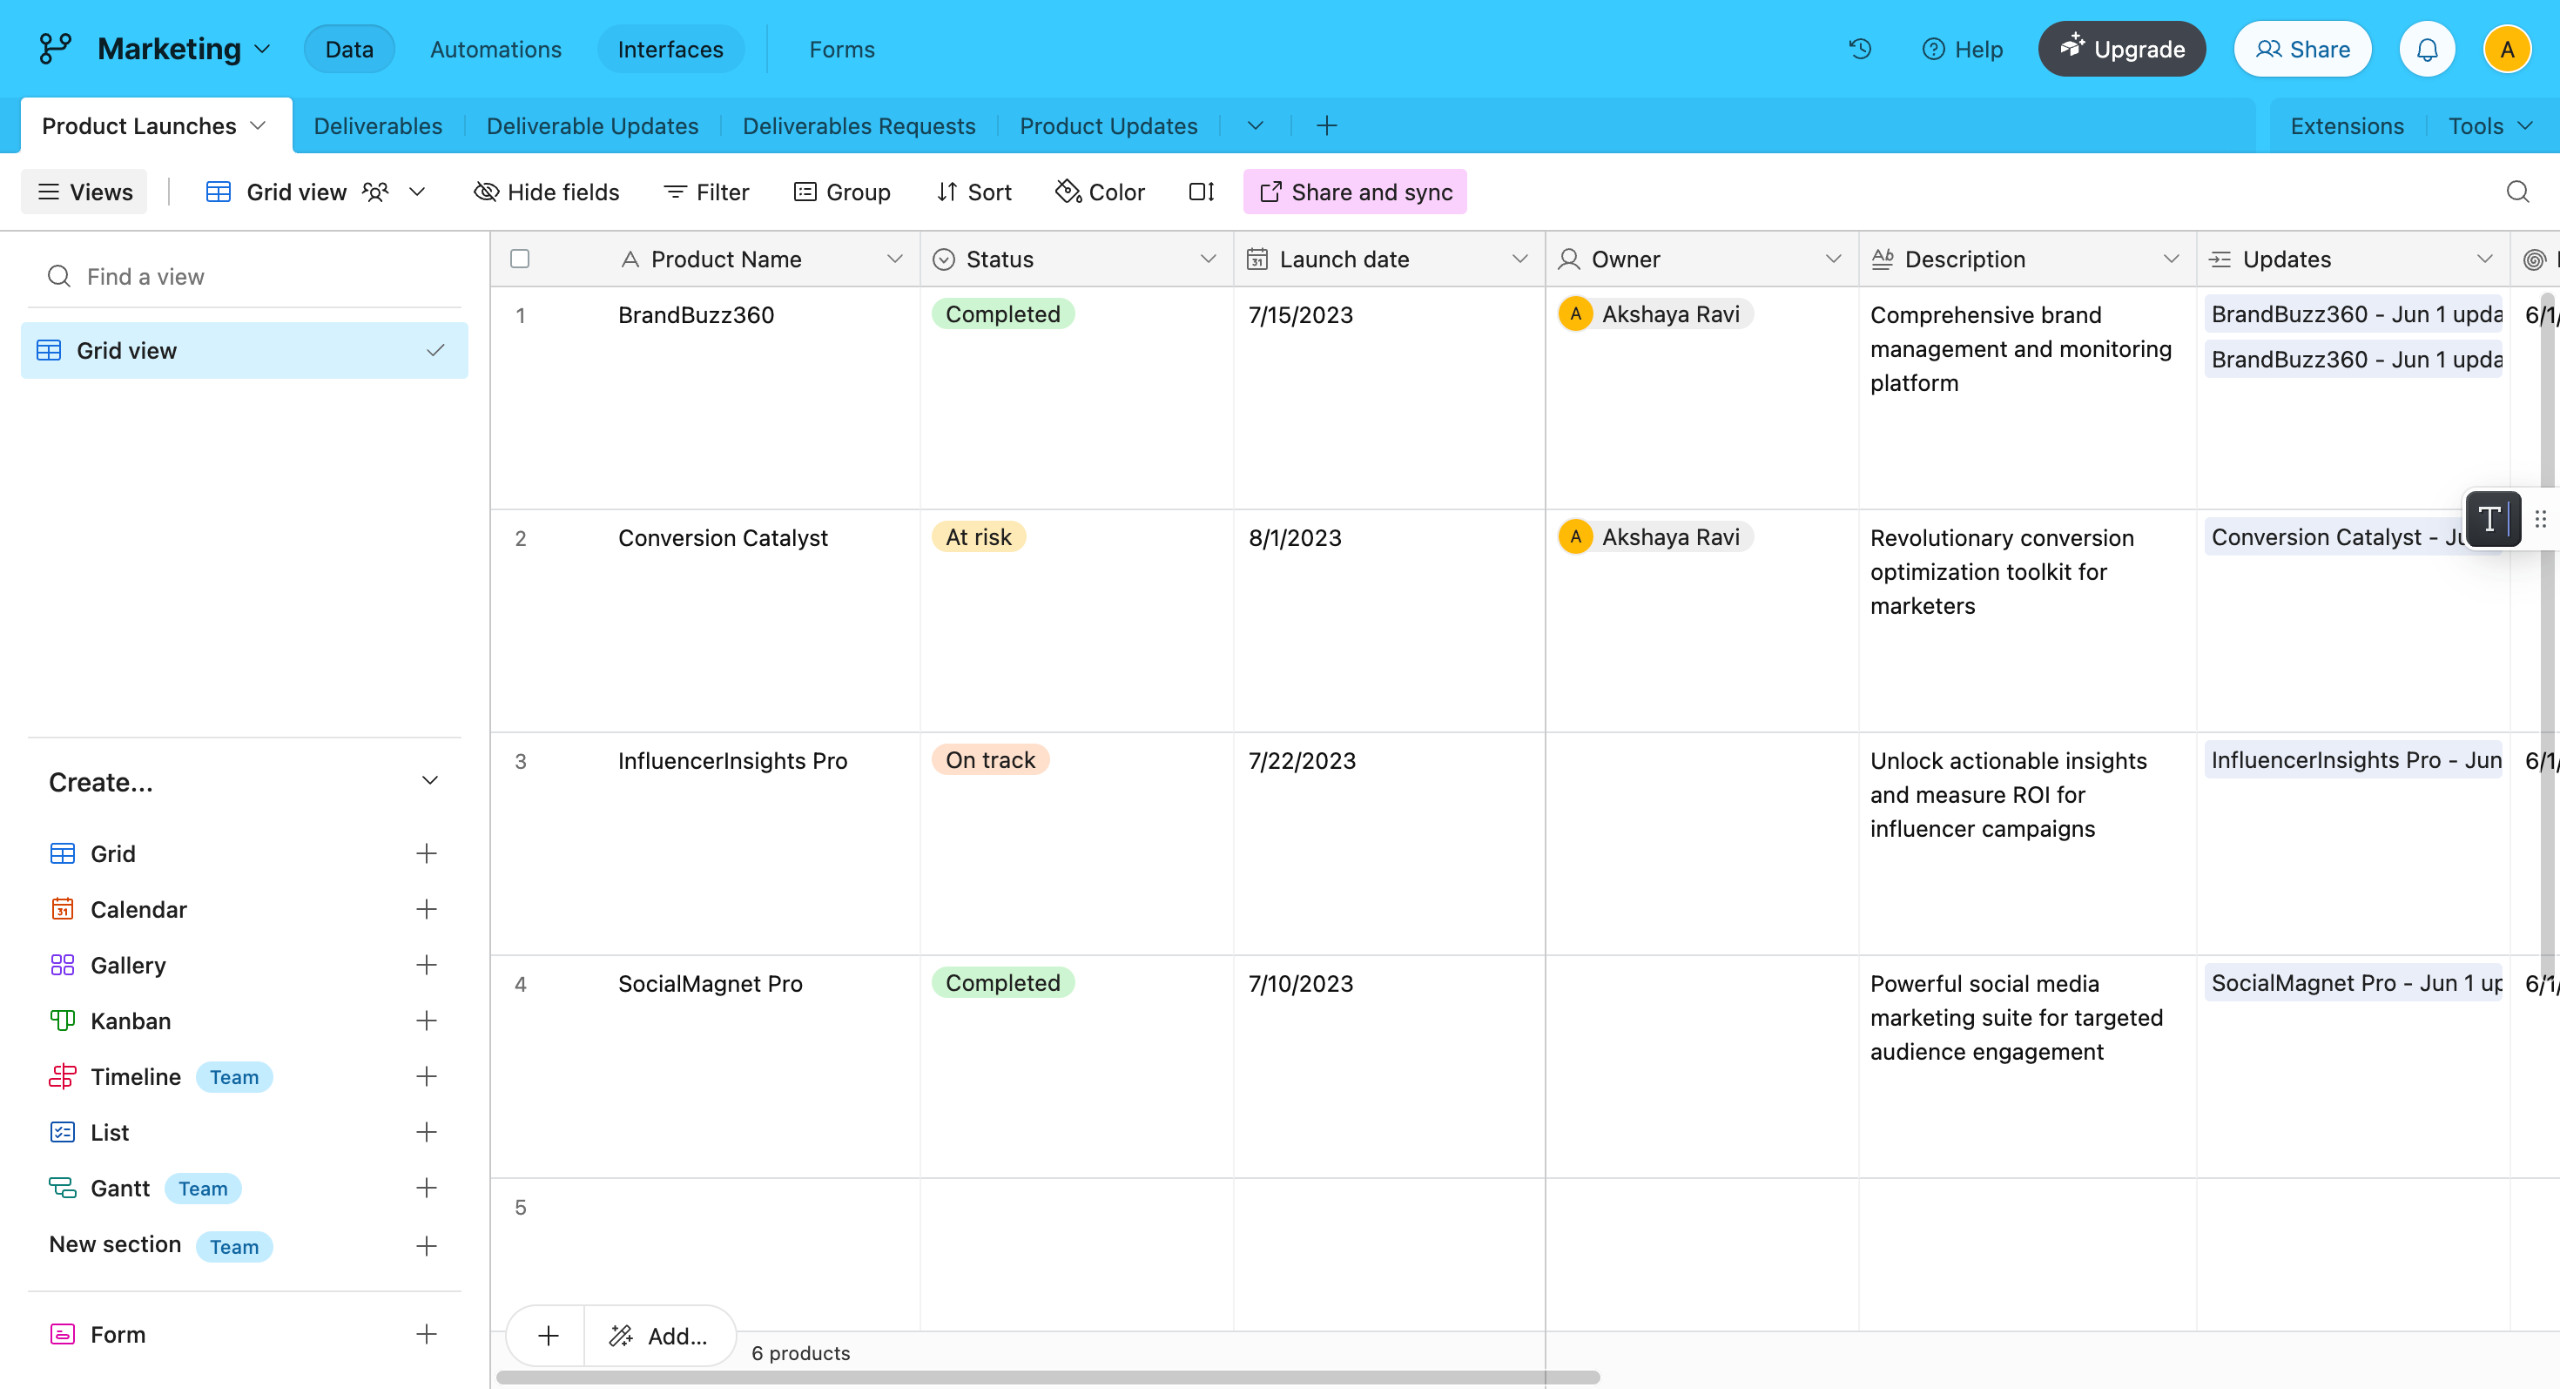Click the account avatar icon

(x=2506, y=49)
